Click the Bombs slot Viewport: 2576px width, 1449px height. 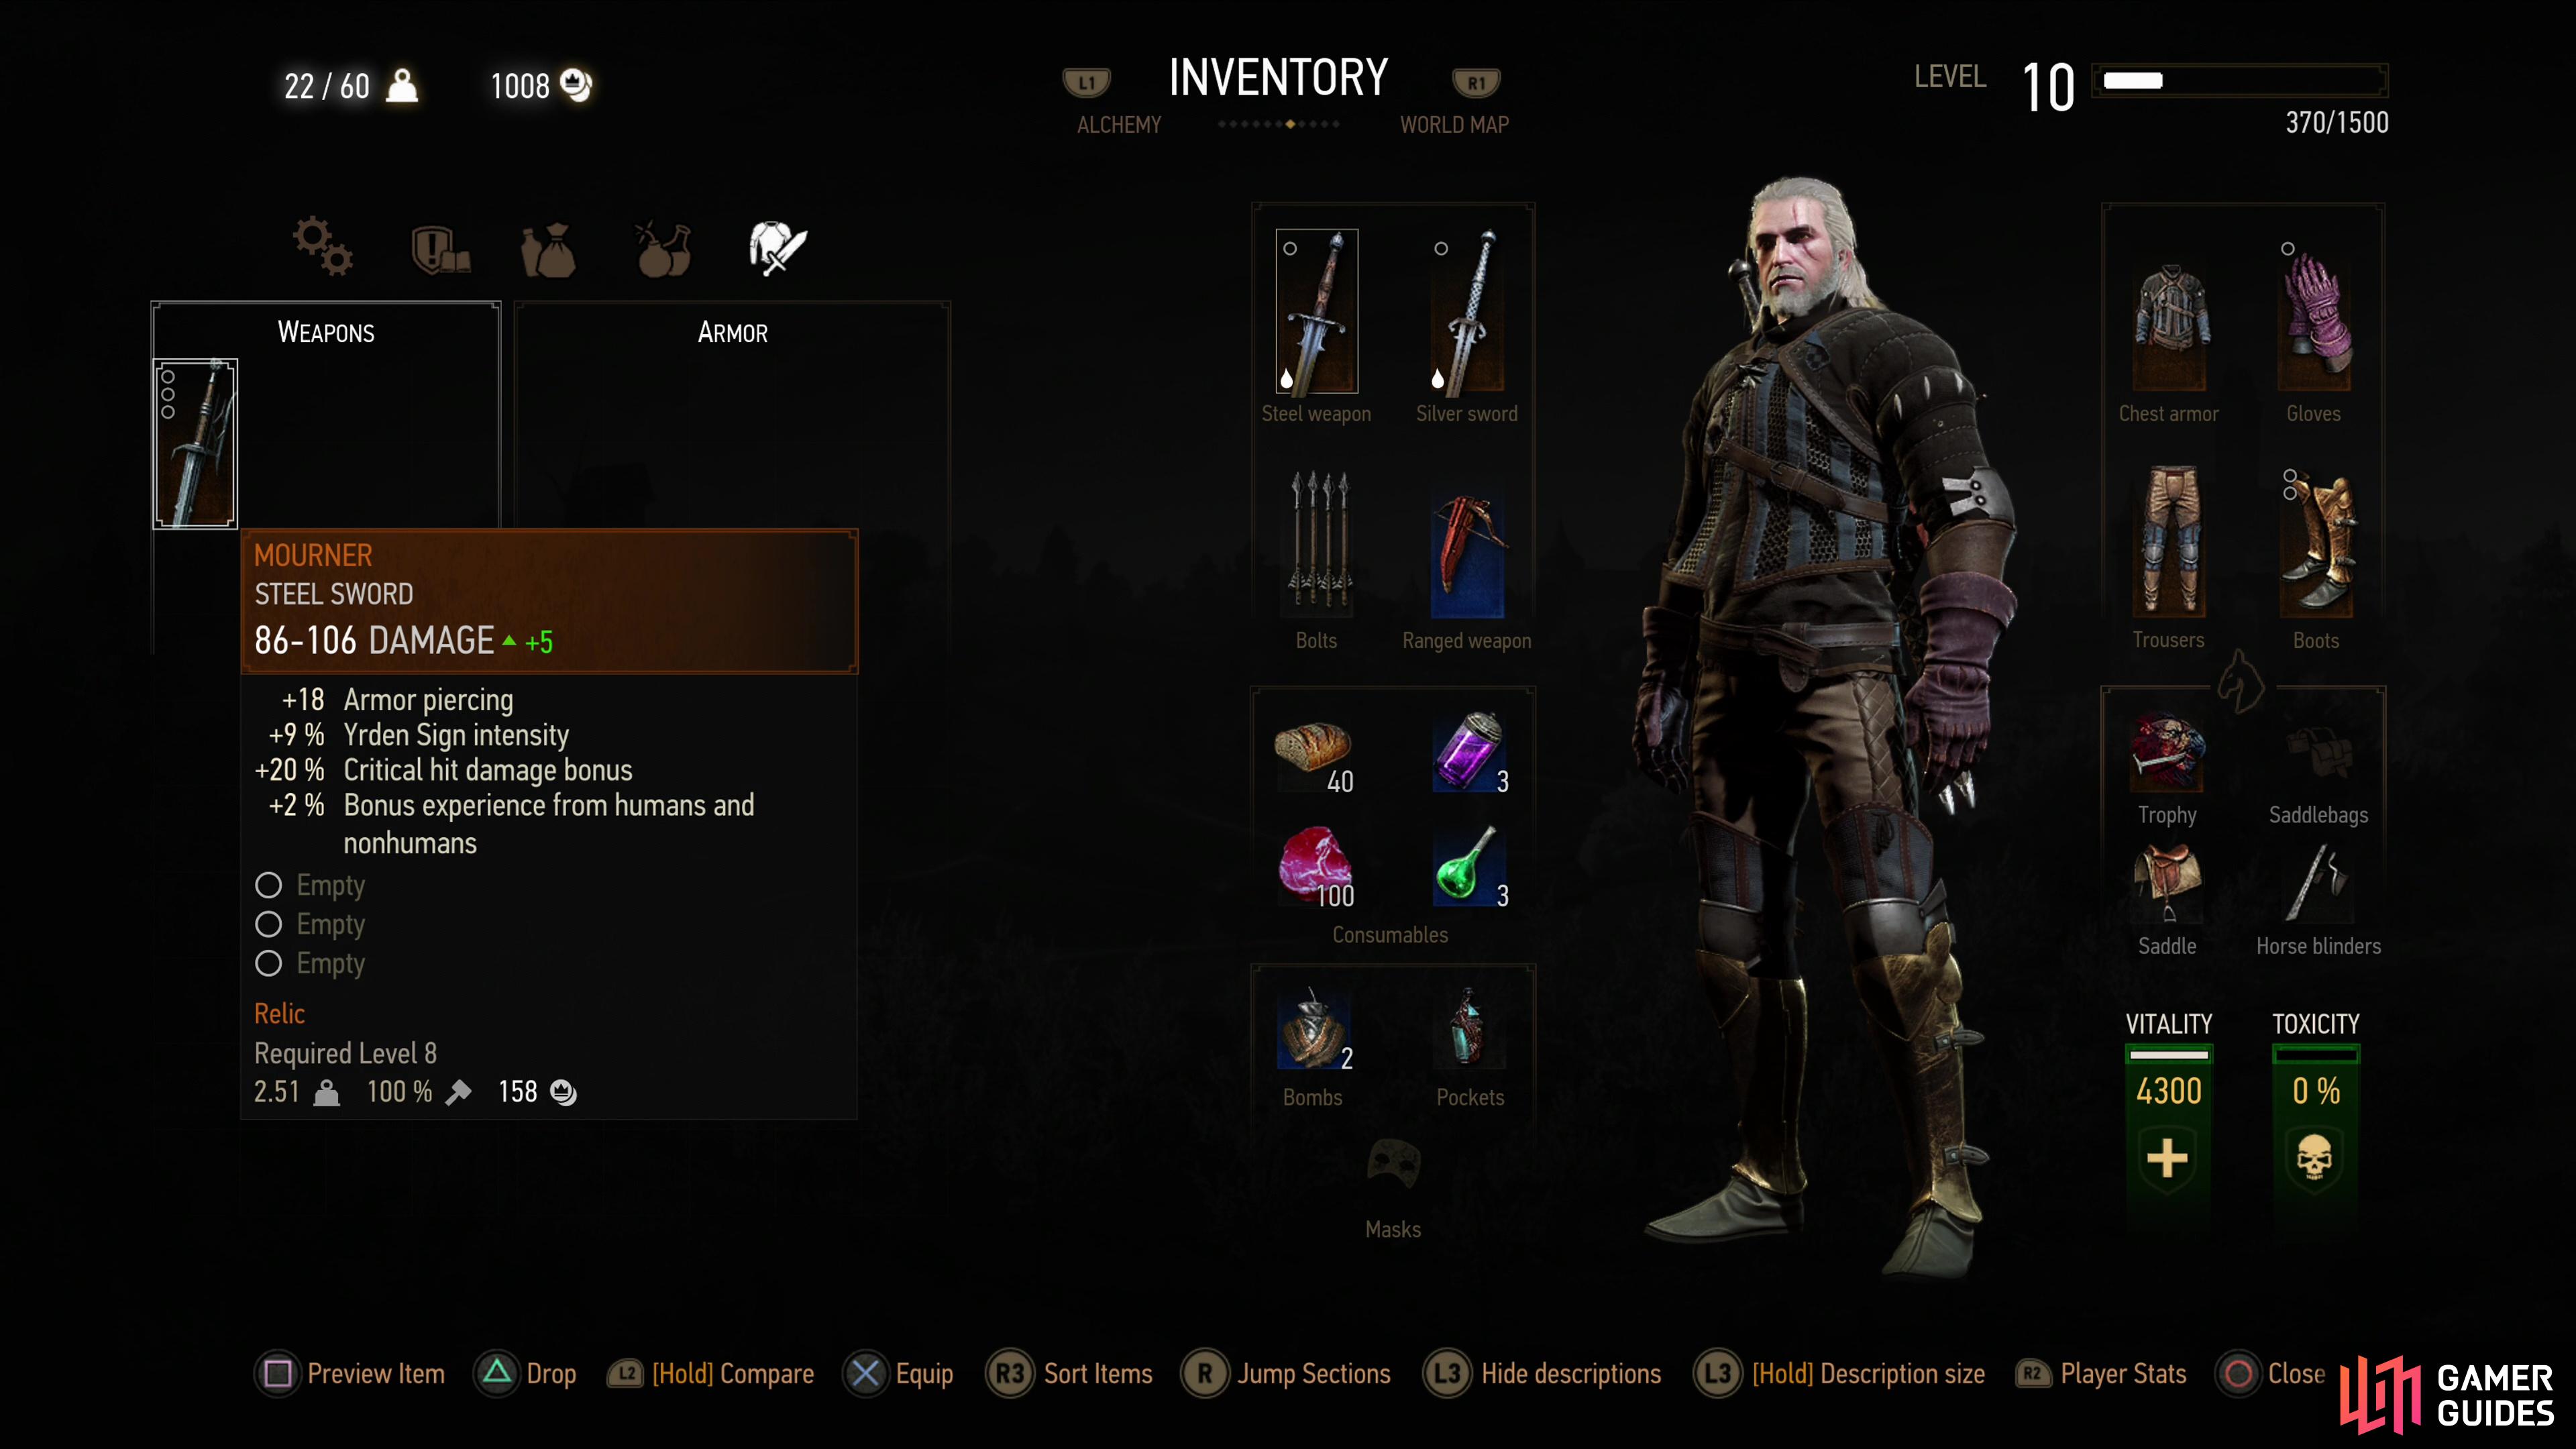pos(1314,1030)
